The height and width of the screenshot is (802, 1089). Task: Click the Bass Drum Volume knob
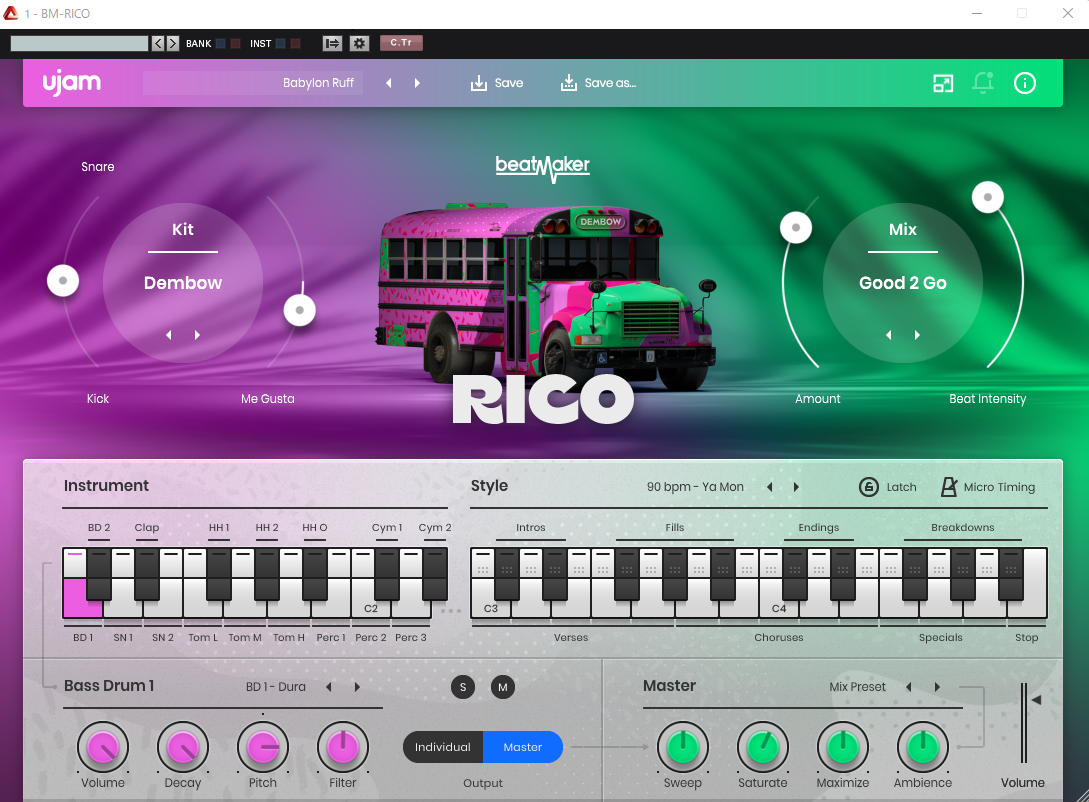[103, 748]
